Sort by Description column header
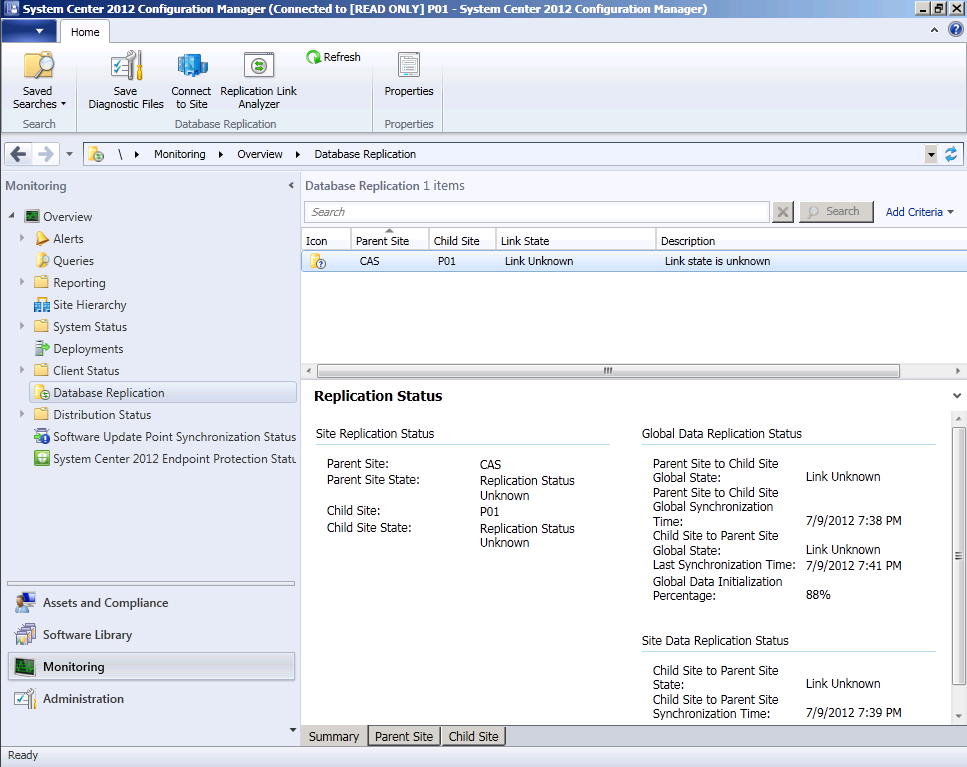The width and height of the screenshot is (967, 767). coord(811,240)
